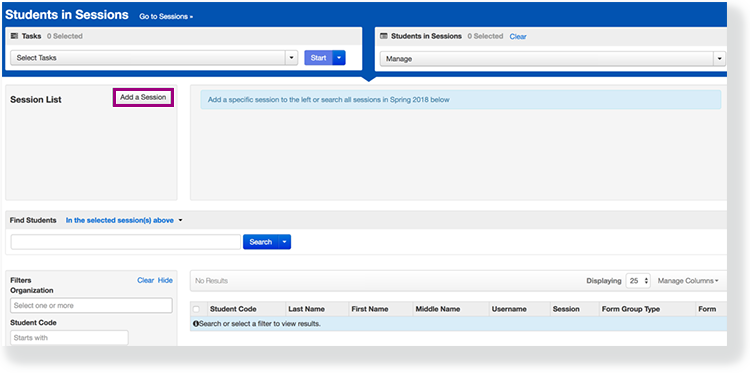The height and width of the screenshot is (373, 750).
Task: Hide the Filters panel
Action: pos(165,280)
